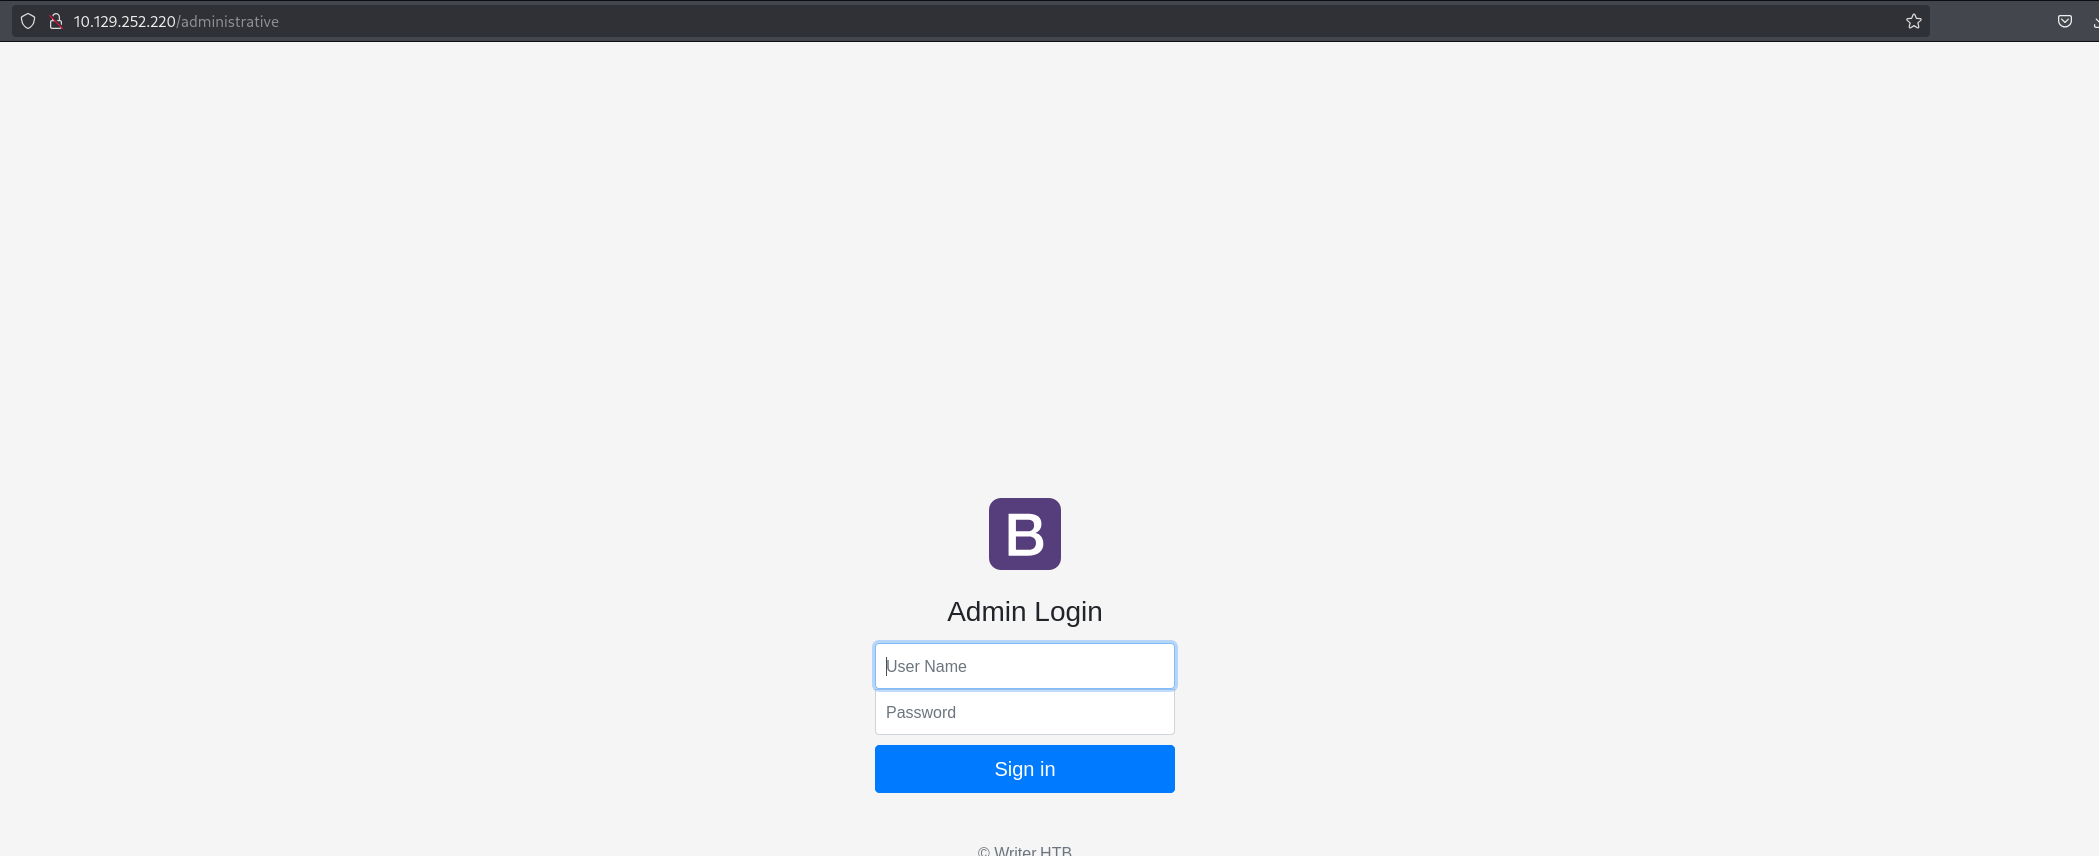Click empty space in the address bar

tap(1000, 21)
